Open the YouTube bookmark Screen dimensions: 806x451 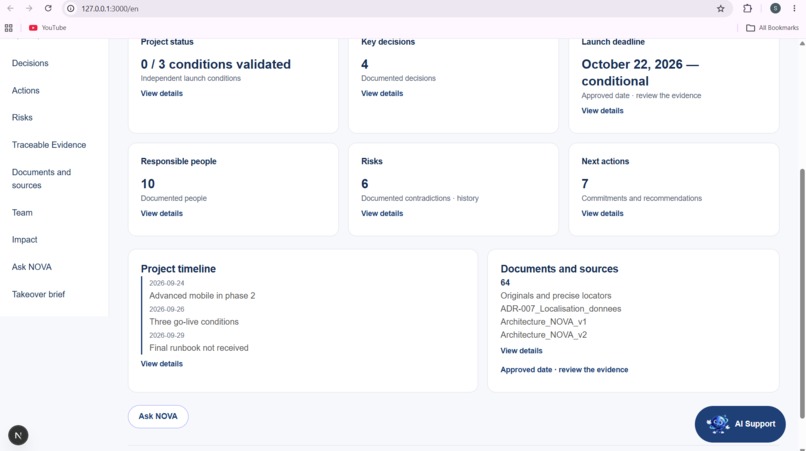coord(47,28)
